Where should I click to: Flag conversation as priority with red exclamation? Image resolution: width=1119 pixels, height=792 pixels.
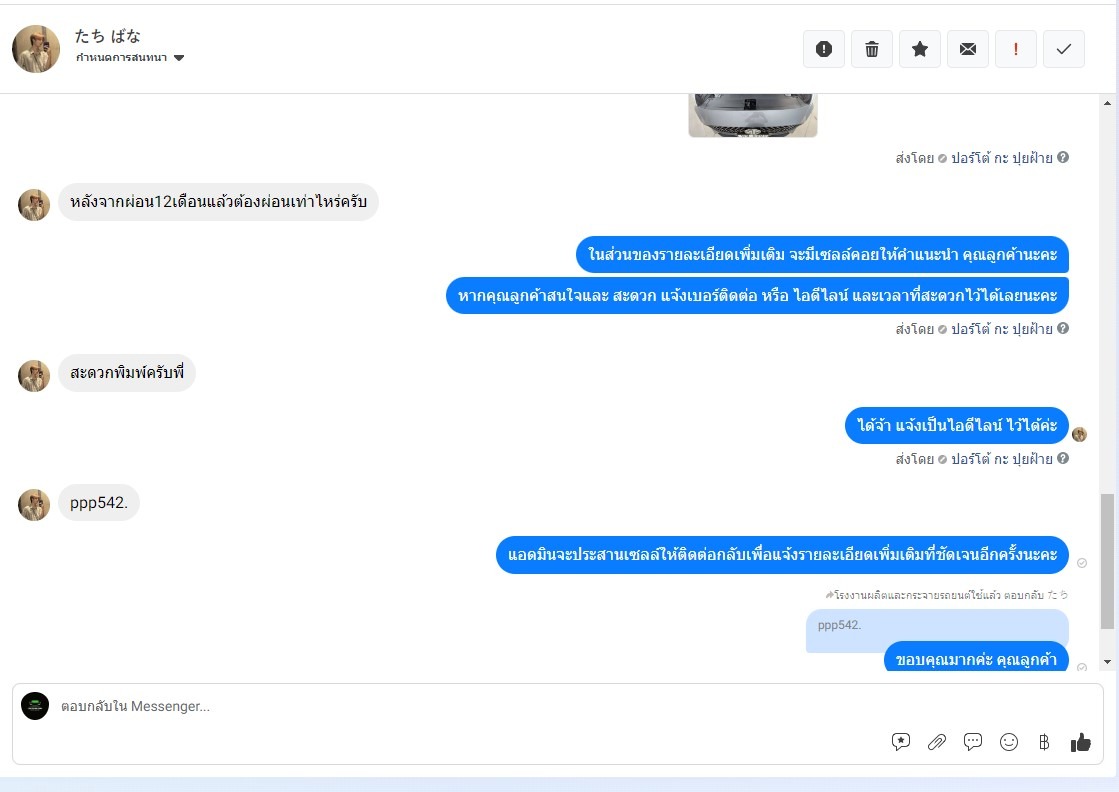1016,49
